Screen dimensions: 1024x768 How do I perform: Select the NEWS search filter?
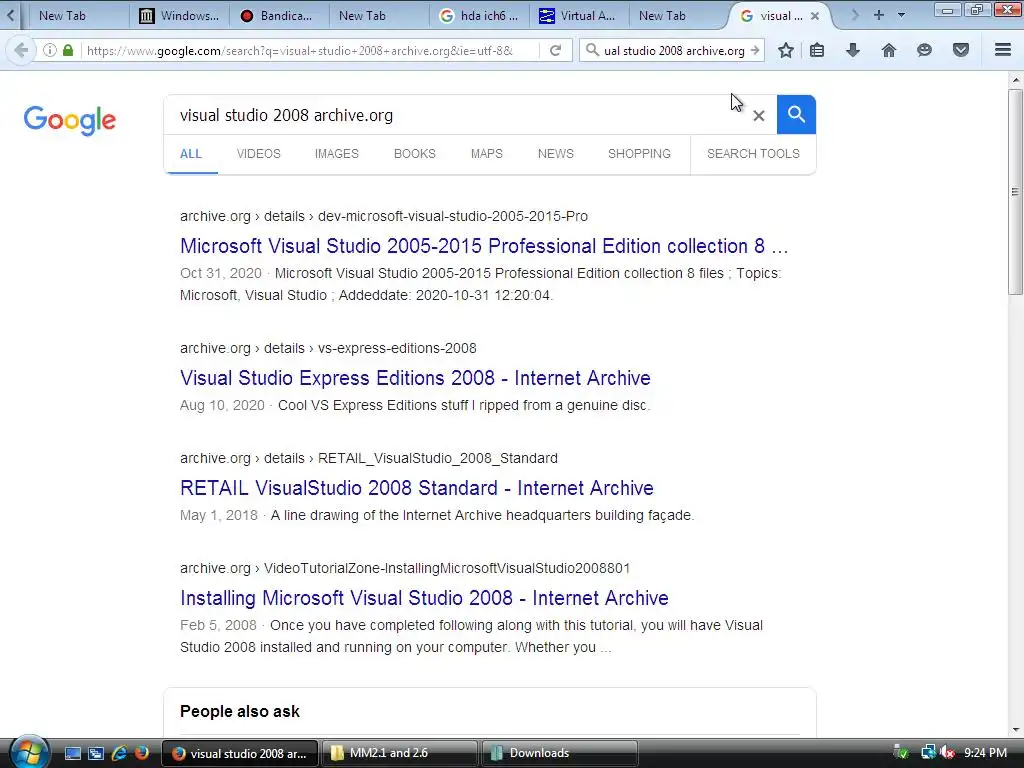556,154
